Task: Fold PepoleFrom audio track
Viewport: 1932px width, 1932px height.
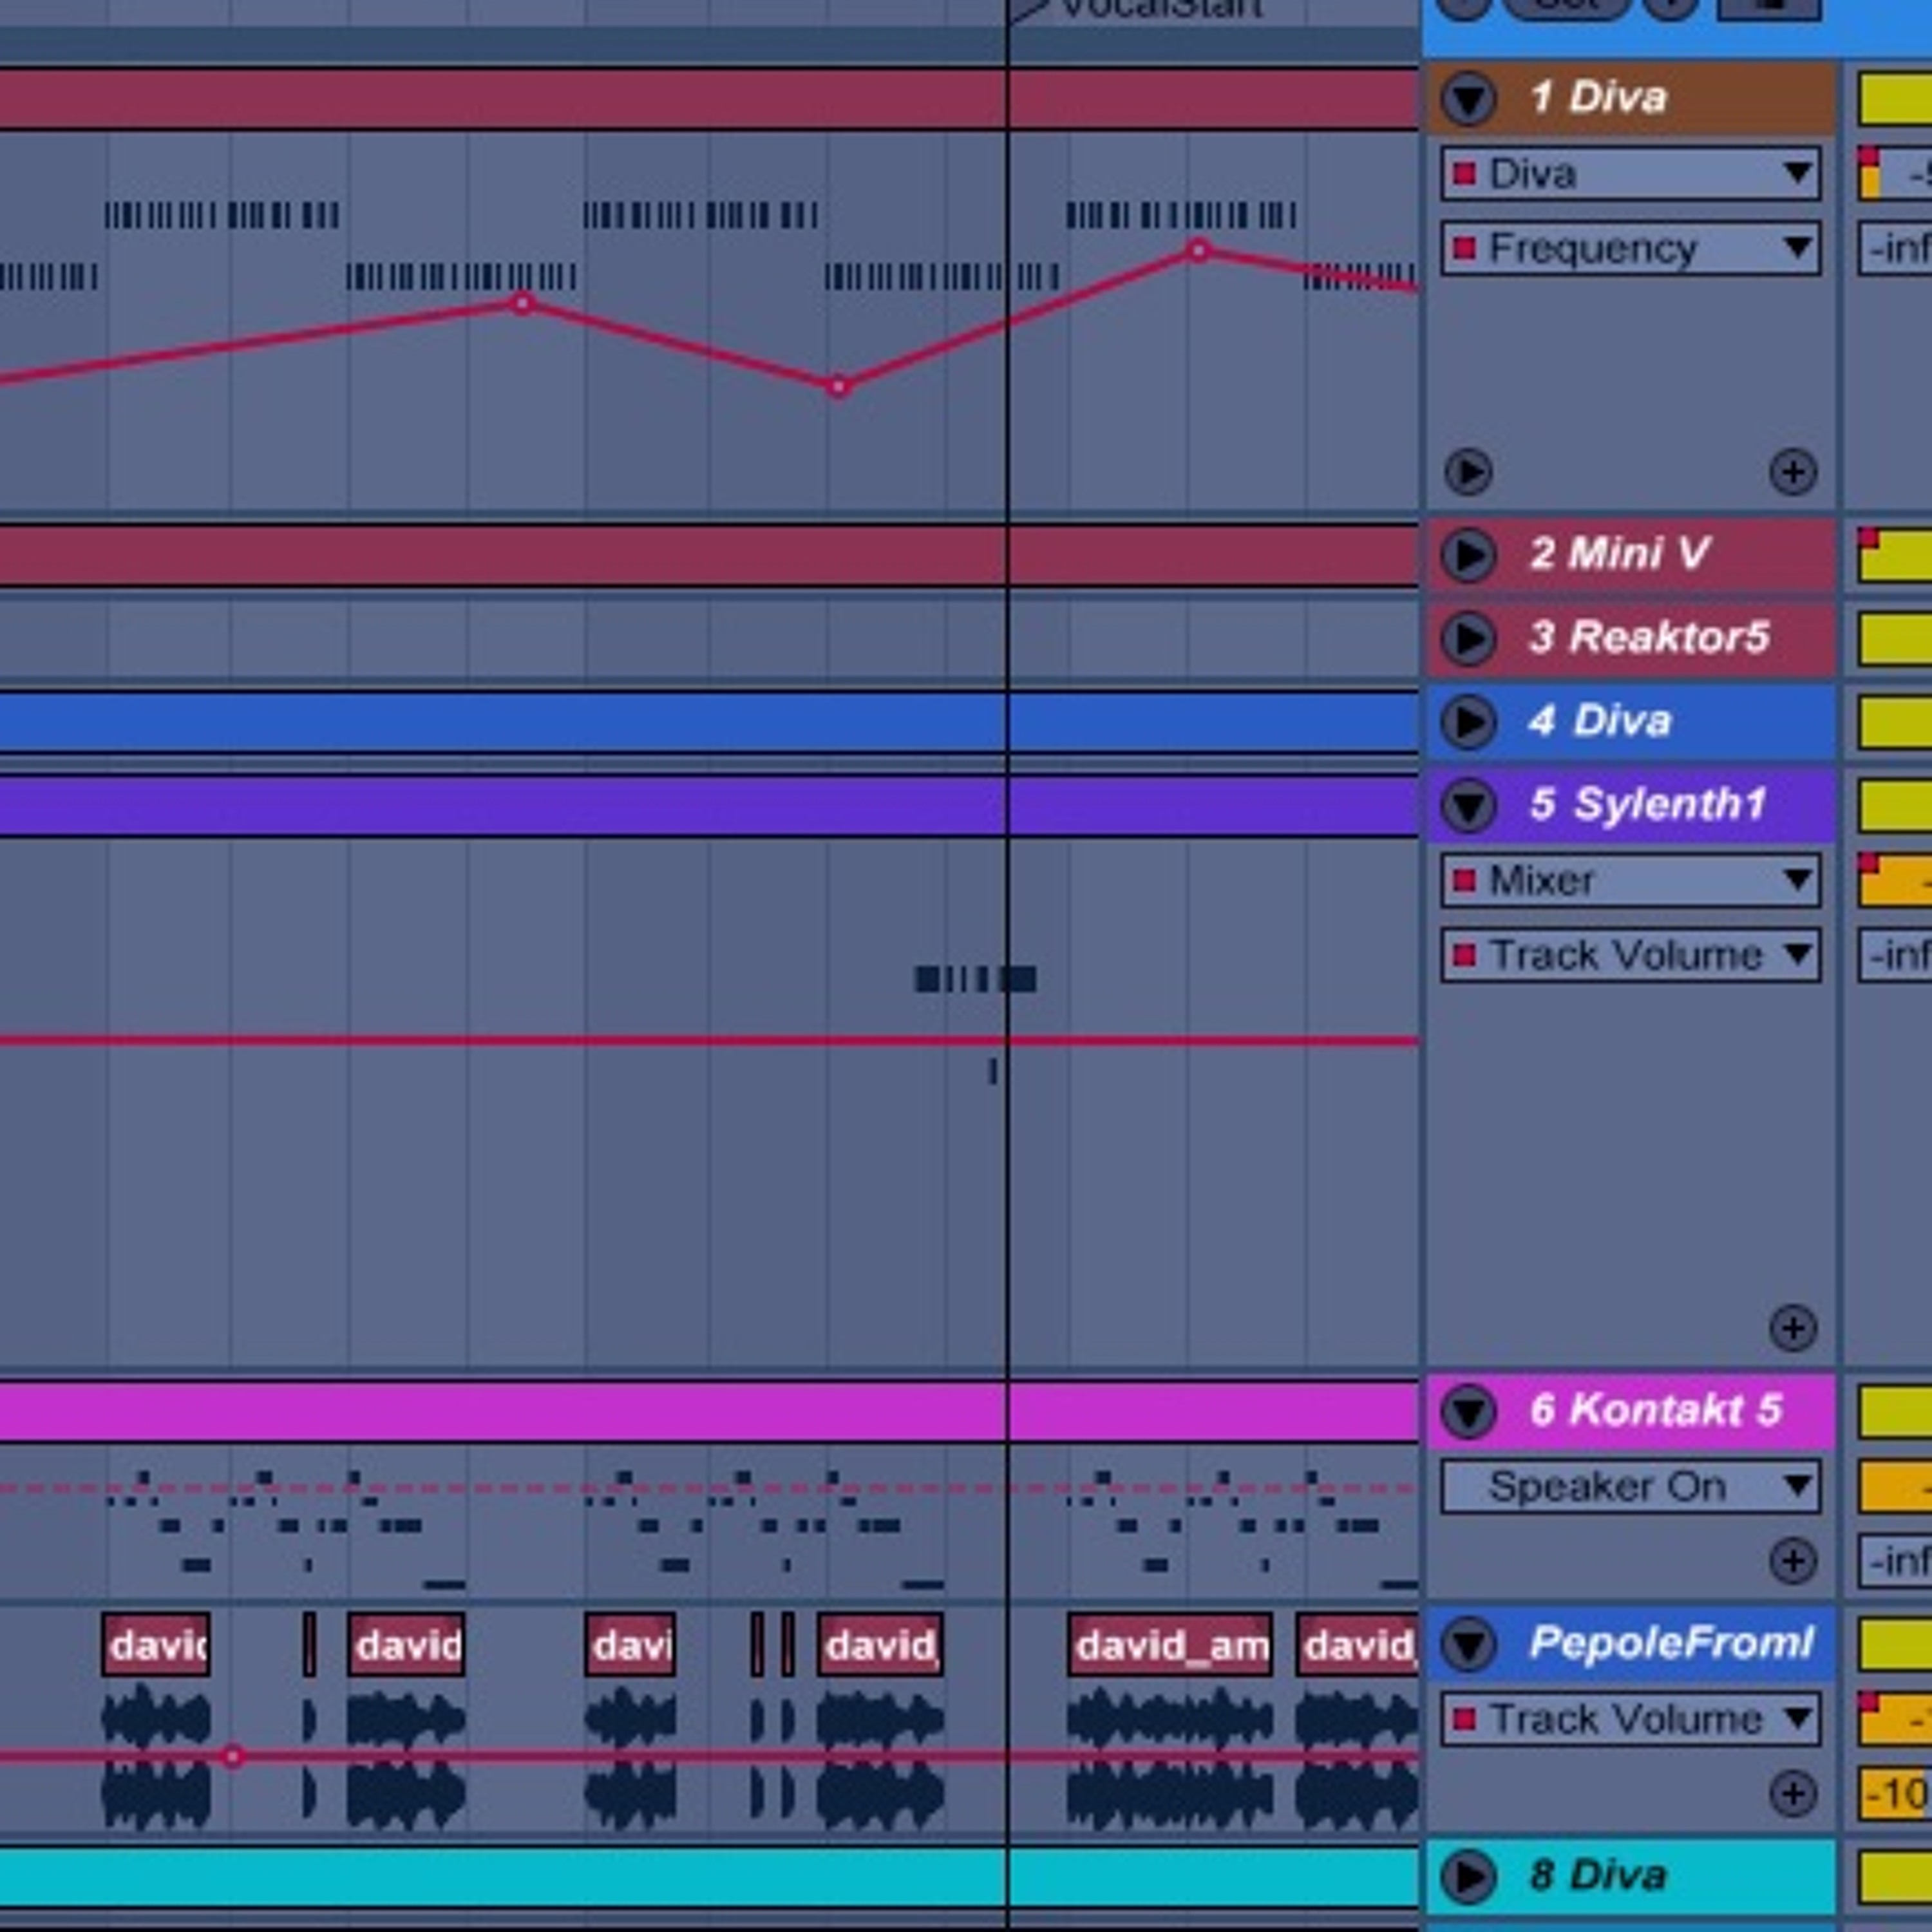Action: point(1468,1643)
